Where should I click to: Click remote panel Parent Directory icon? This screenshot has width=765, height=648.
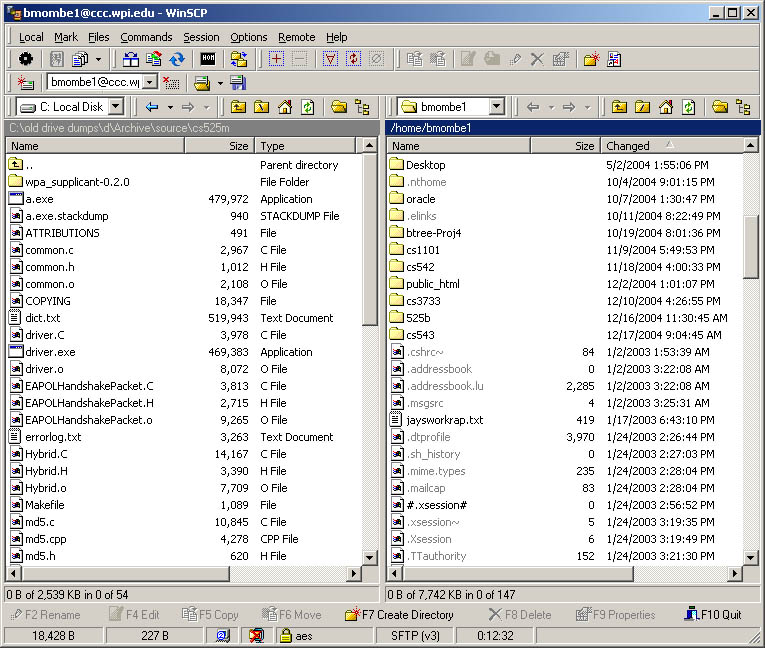[619, 107]
